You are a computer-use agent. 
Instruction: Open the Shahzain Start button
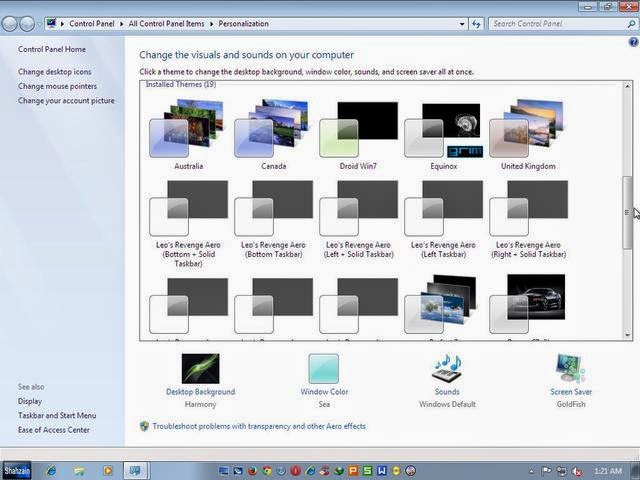coord(17,471)
